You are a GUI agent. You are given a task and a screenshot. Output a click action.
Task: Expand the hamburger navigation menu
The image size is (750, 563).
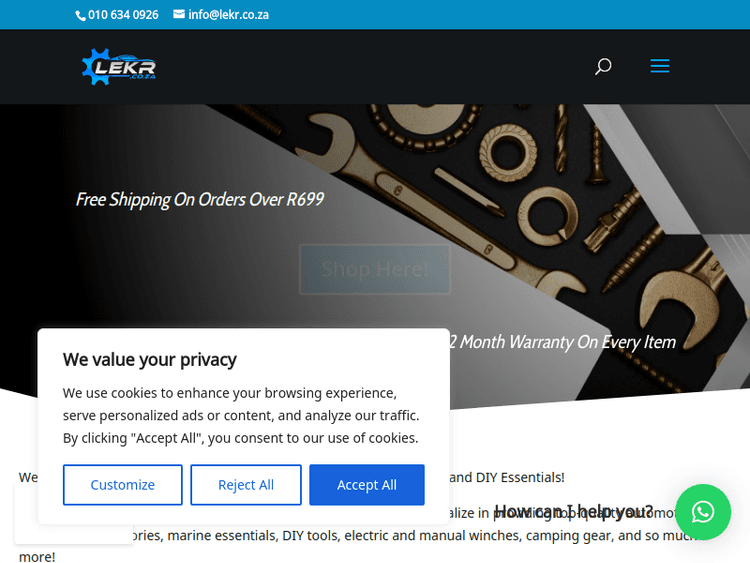tap(660, 66)
